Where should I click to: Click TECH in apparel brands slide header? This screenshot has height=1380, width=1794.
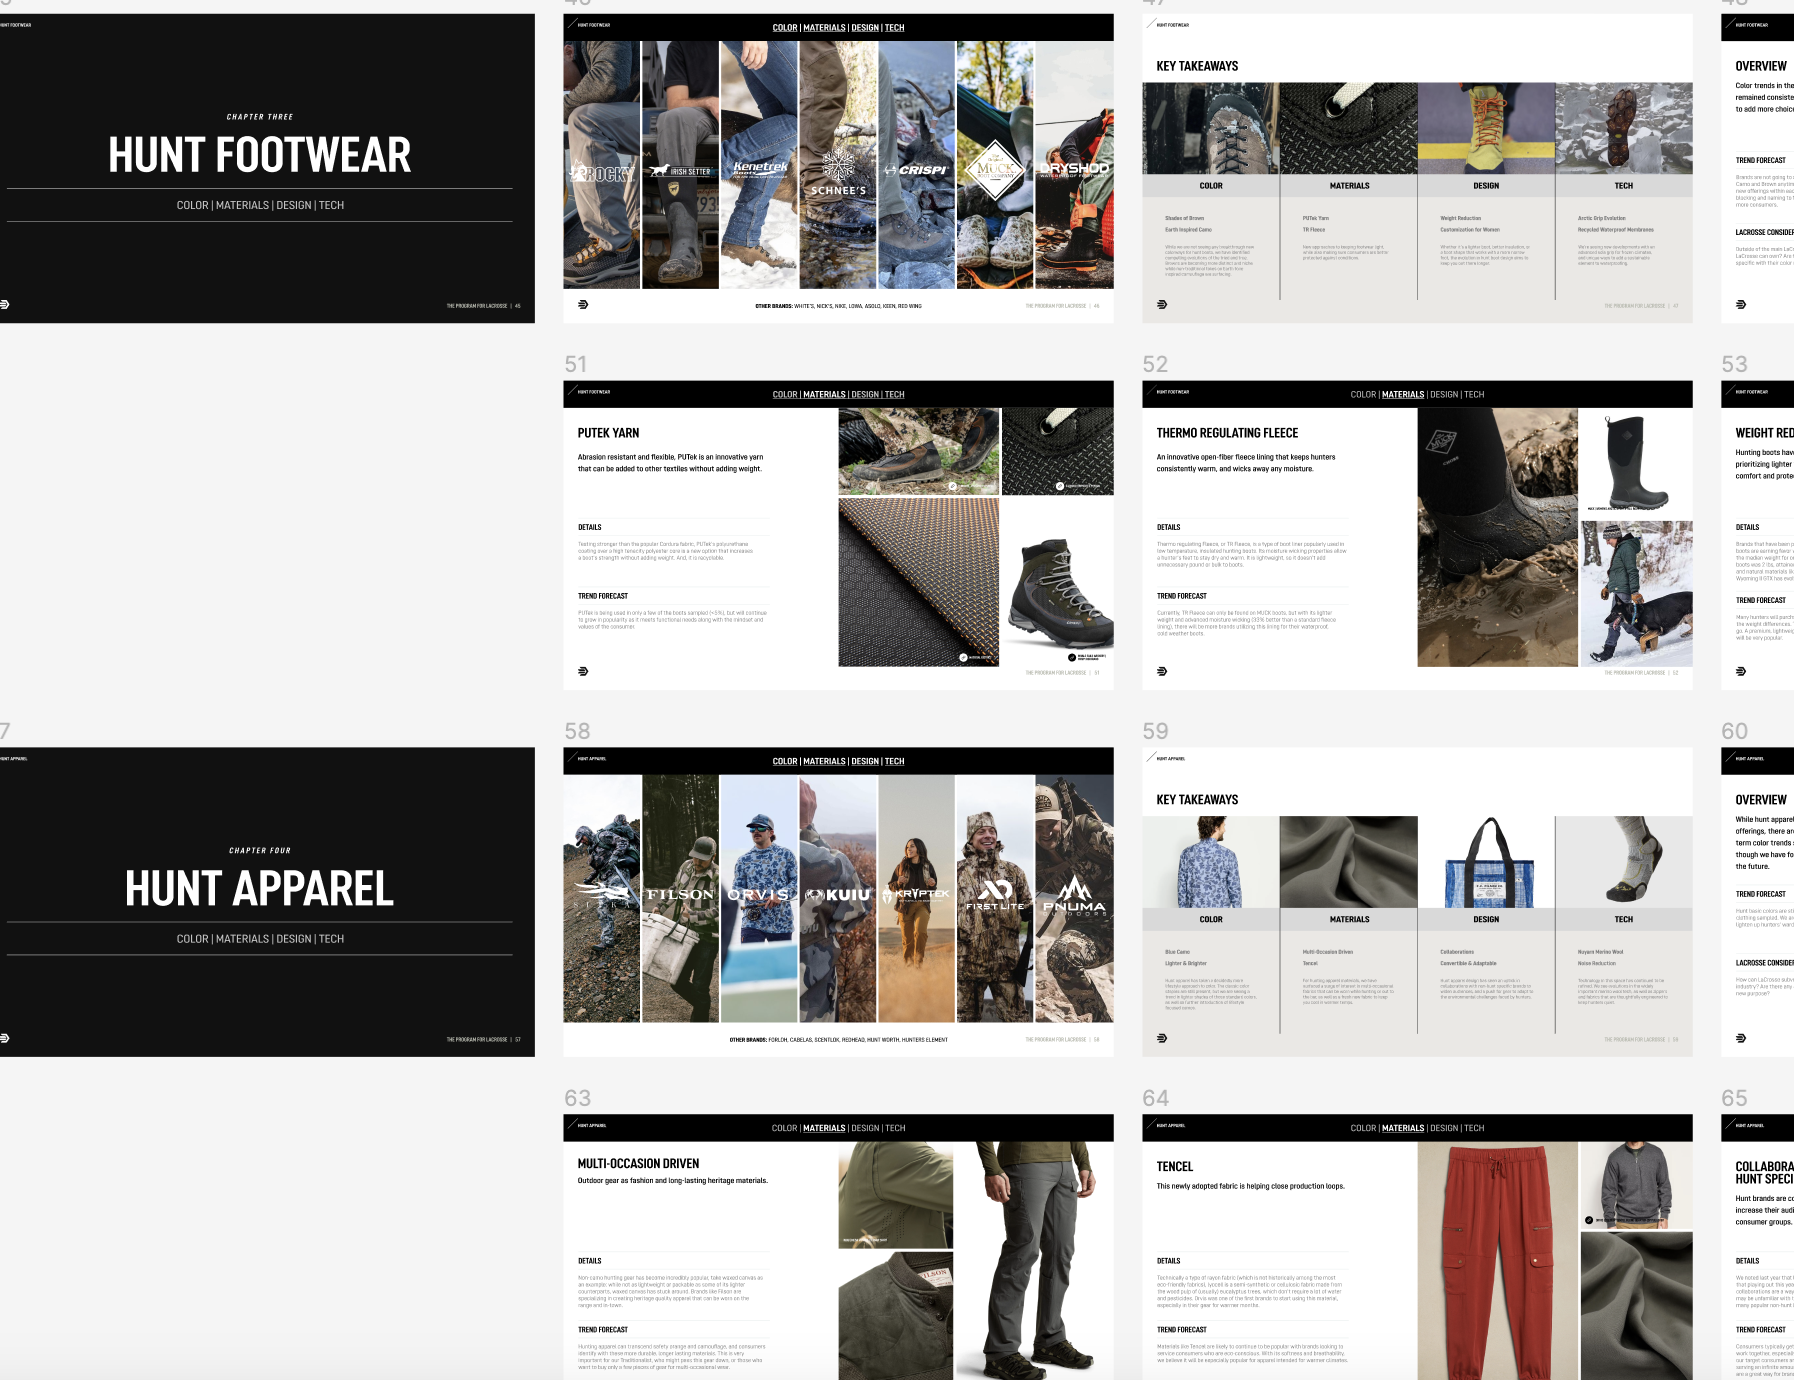894,762
